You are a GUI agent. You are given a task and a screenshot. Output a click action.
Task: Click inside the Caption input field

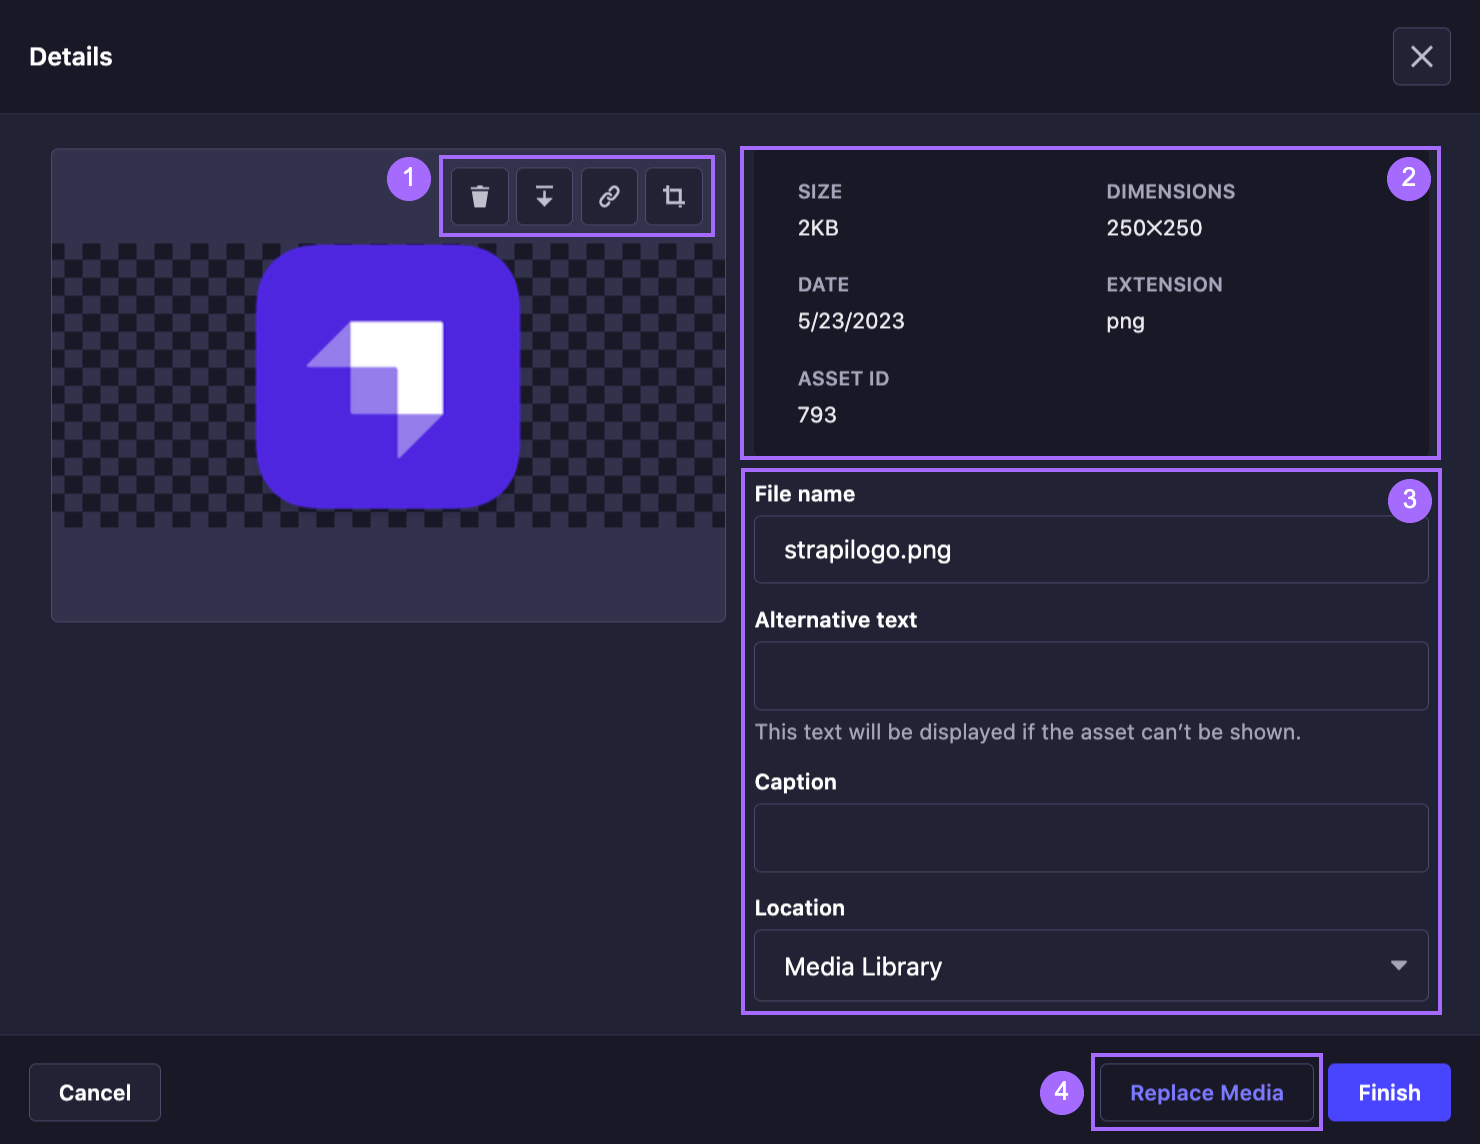click(x=1091, y=838)
